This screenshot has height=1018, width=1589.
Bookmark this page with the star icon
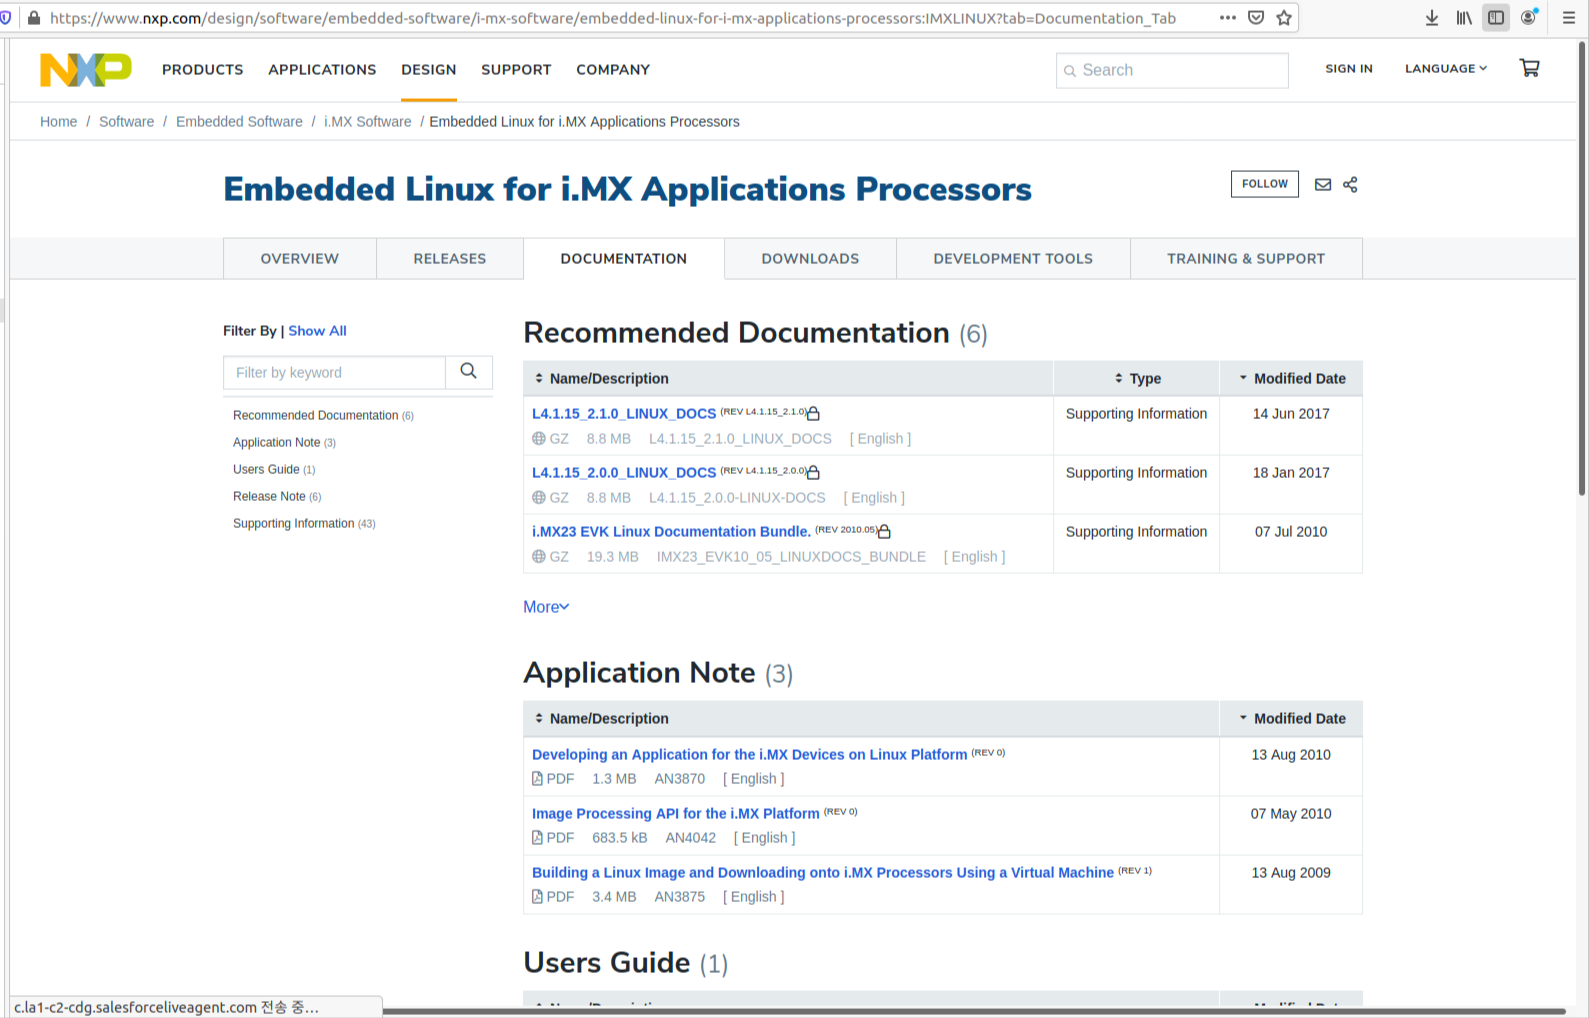pyautogui.click(x=1284, y=18)
